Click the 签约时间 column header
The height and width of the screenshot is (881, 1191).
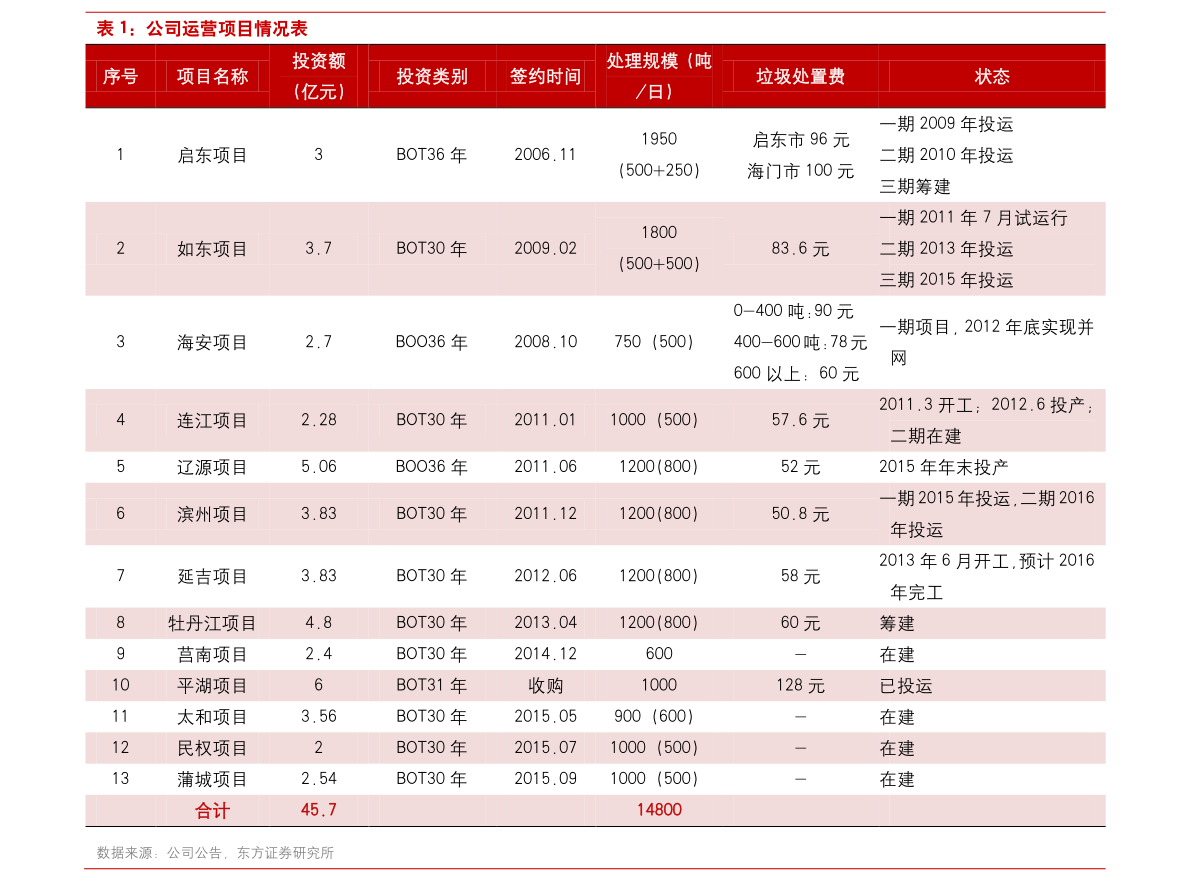point(545,76)
